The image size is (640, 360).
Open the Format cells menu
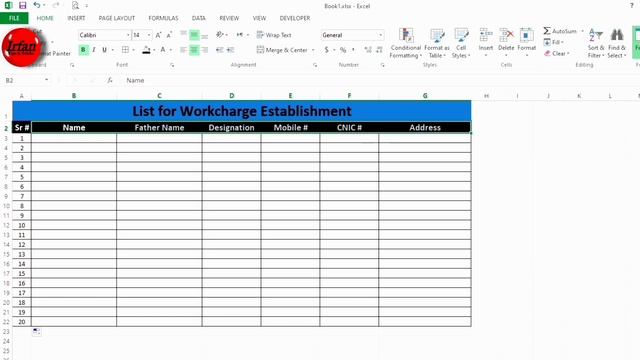click(527, 42)
